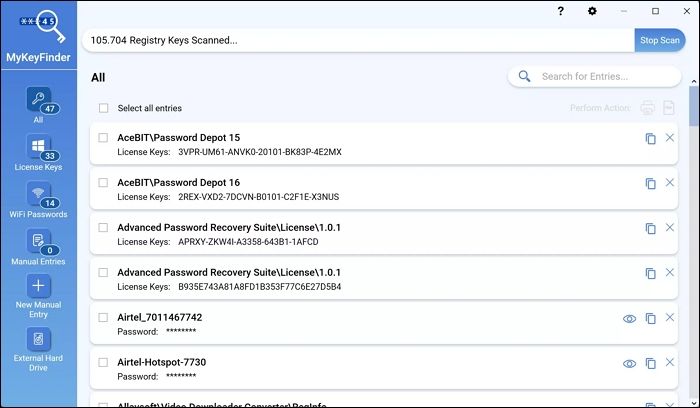Open the help question mark icon
Image resolution: width=700 pixels, height=408 pixels.
[561, 11]
